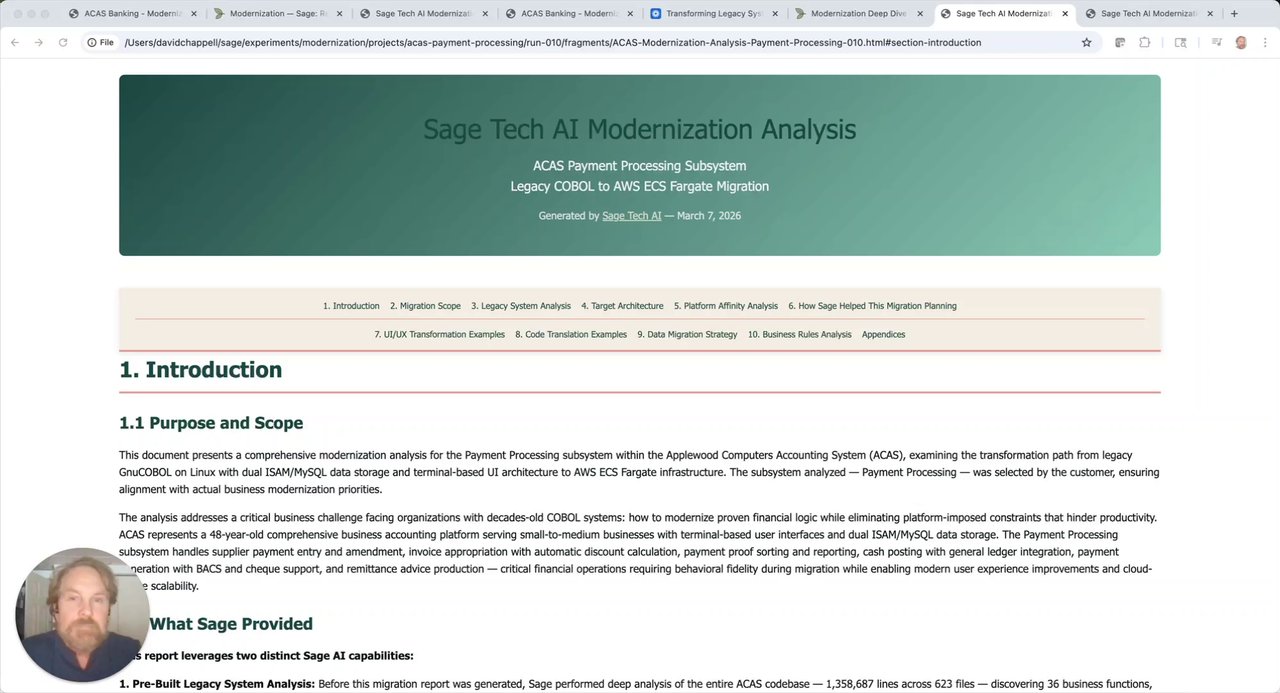Navigate to 5. Platform Affinity Analysis
This screenshot has height=693, width=1280.
pyautogui.click(x=725, y=306)
